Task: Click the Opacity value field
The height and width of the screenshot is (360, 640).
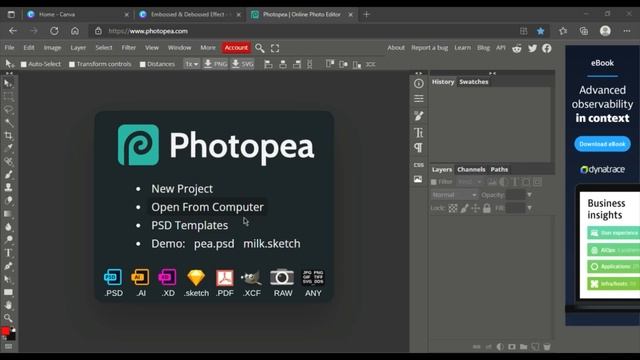Action: tap(516, 195)
